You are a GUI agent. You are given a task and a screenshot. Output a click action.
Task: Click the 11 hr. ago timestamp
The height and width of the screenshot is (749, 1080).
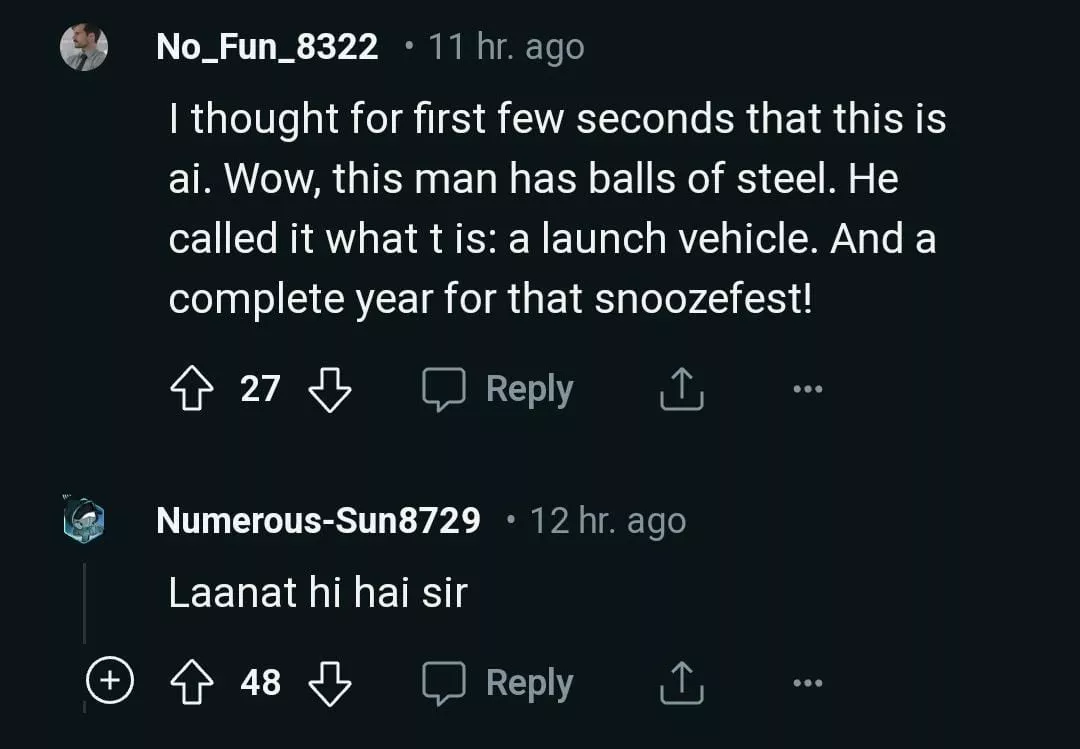click(506, 47)
